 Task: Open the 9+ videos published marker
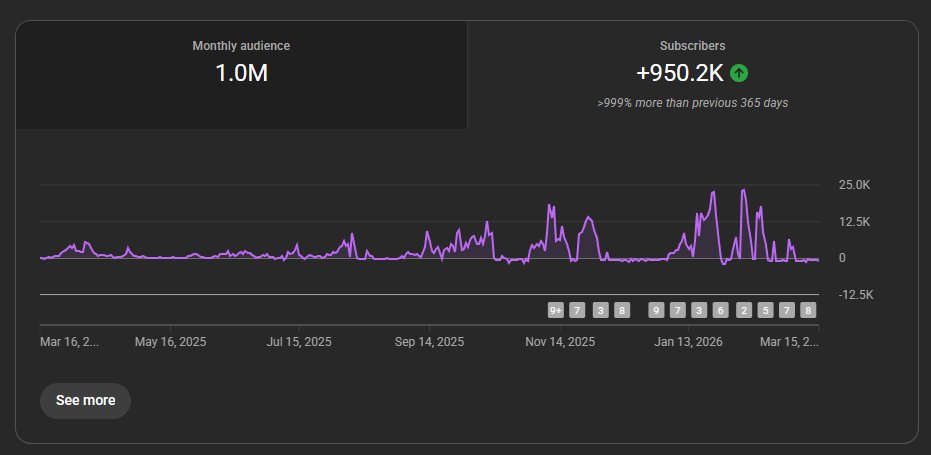click(x=556, y=310)
